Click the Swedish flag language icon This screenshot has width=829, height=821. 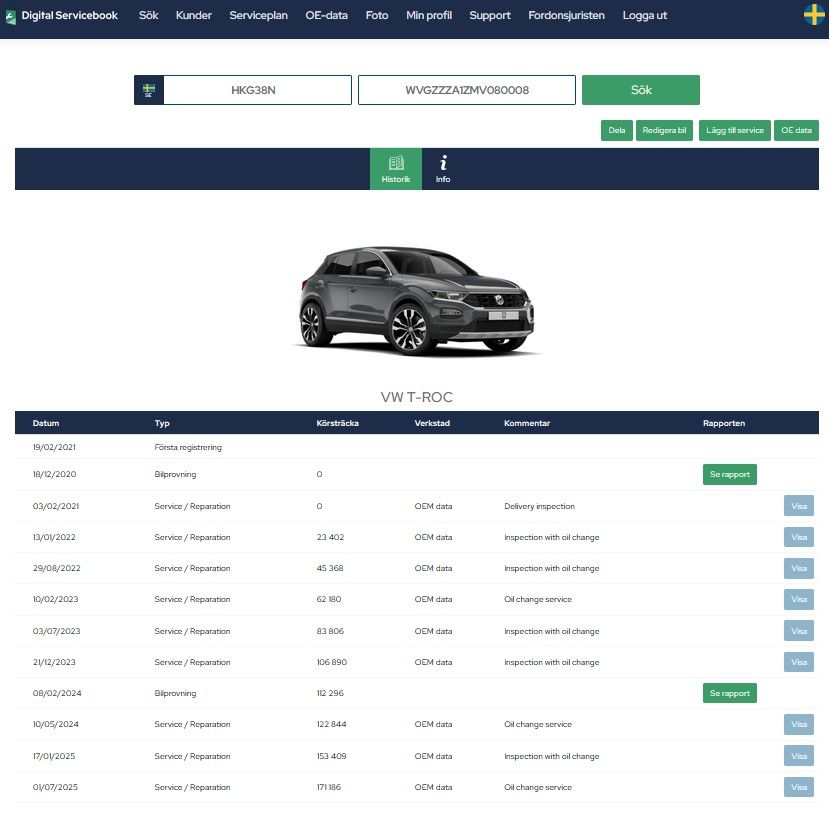coord(814,14)
